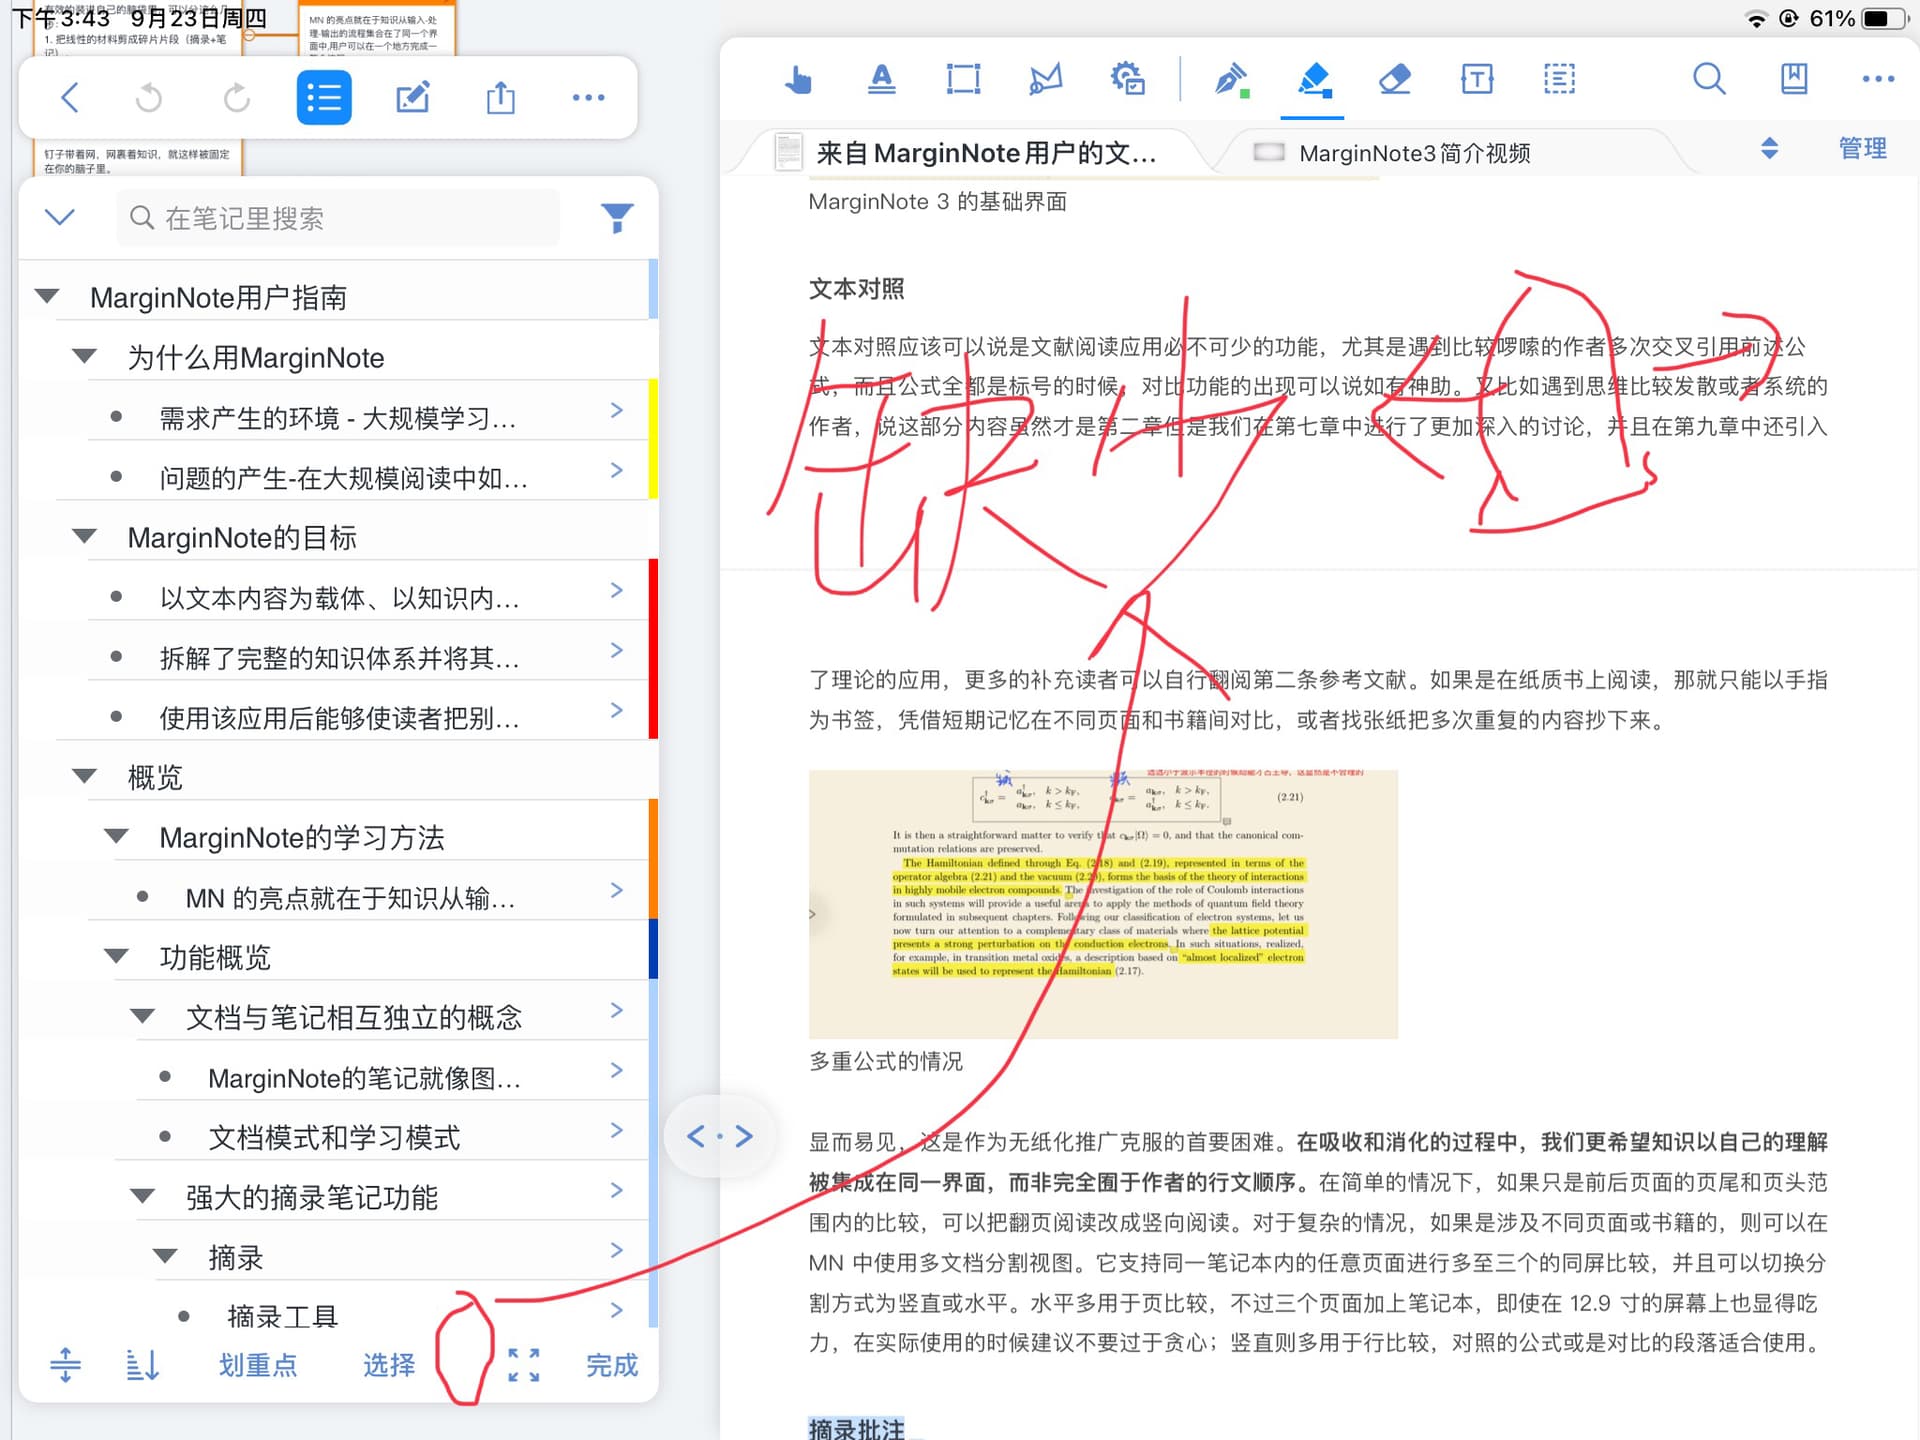
Task: Collapse the outline panel chevron
Action: [x=60, y=217]
